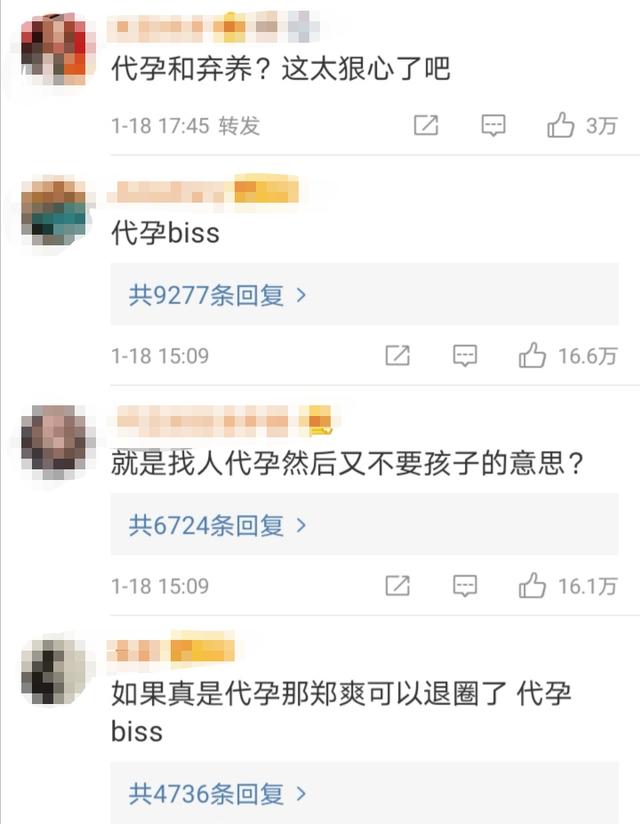Tap reply icon beside 16.1万 likes
This screenshot has height=824, width=640.
465,586
